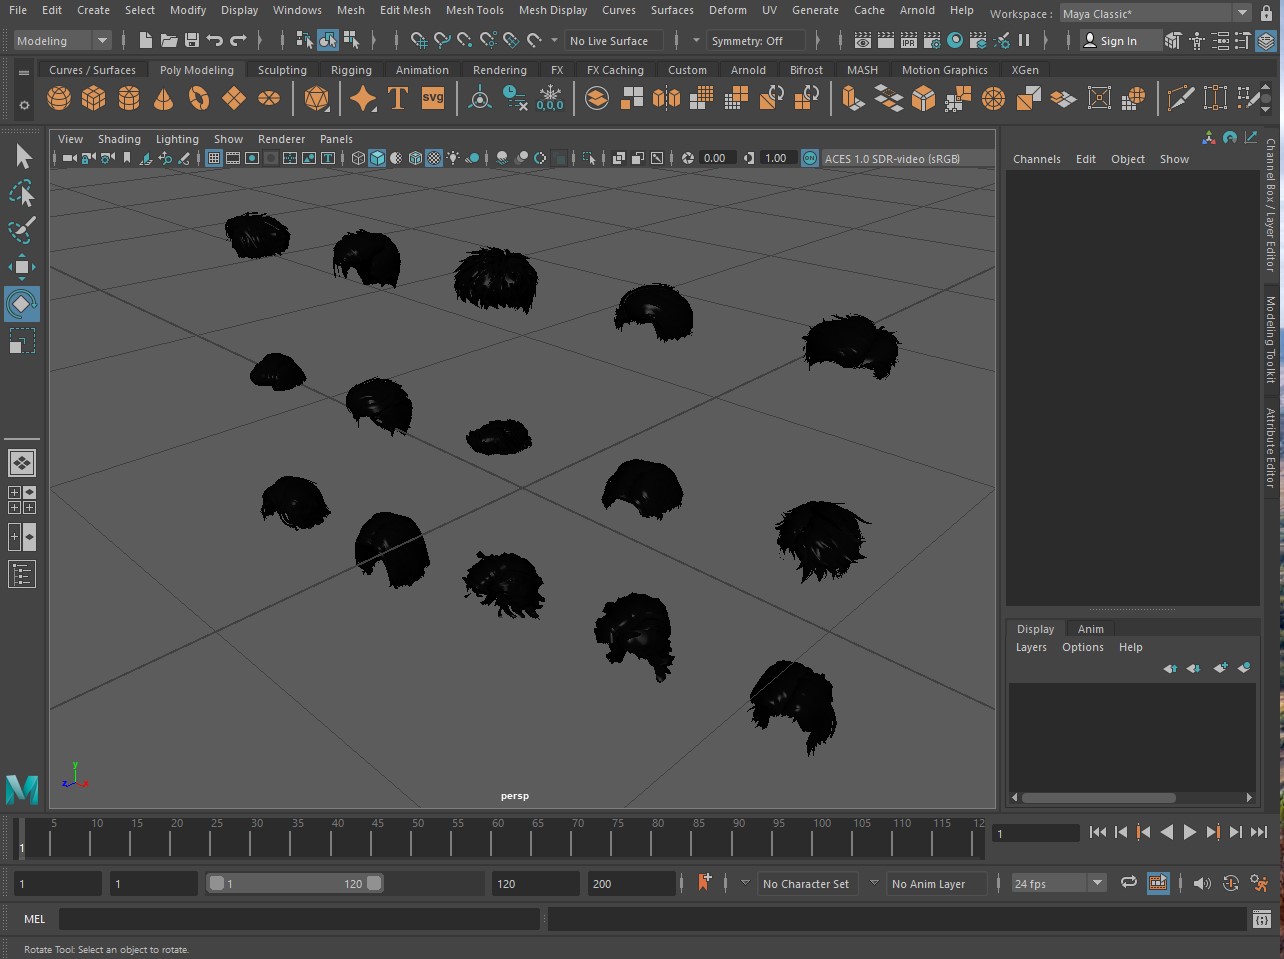Open the Modeling menu set dropdown
Viewport: 1284px width, 959px height.
tap(62, 41)
